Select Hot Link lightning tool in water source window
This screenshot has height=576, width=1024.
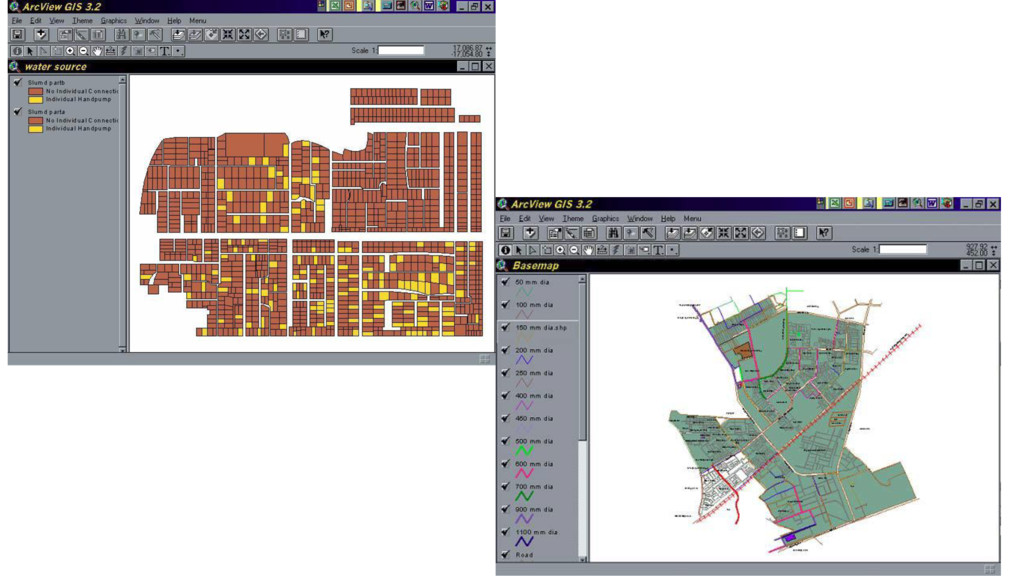click(x=124, y=51)
